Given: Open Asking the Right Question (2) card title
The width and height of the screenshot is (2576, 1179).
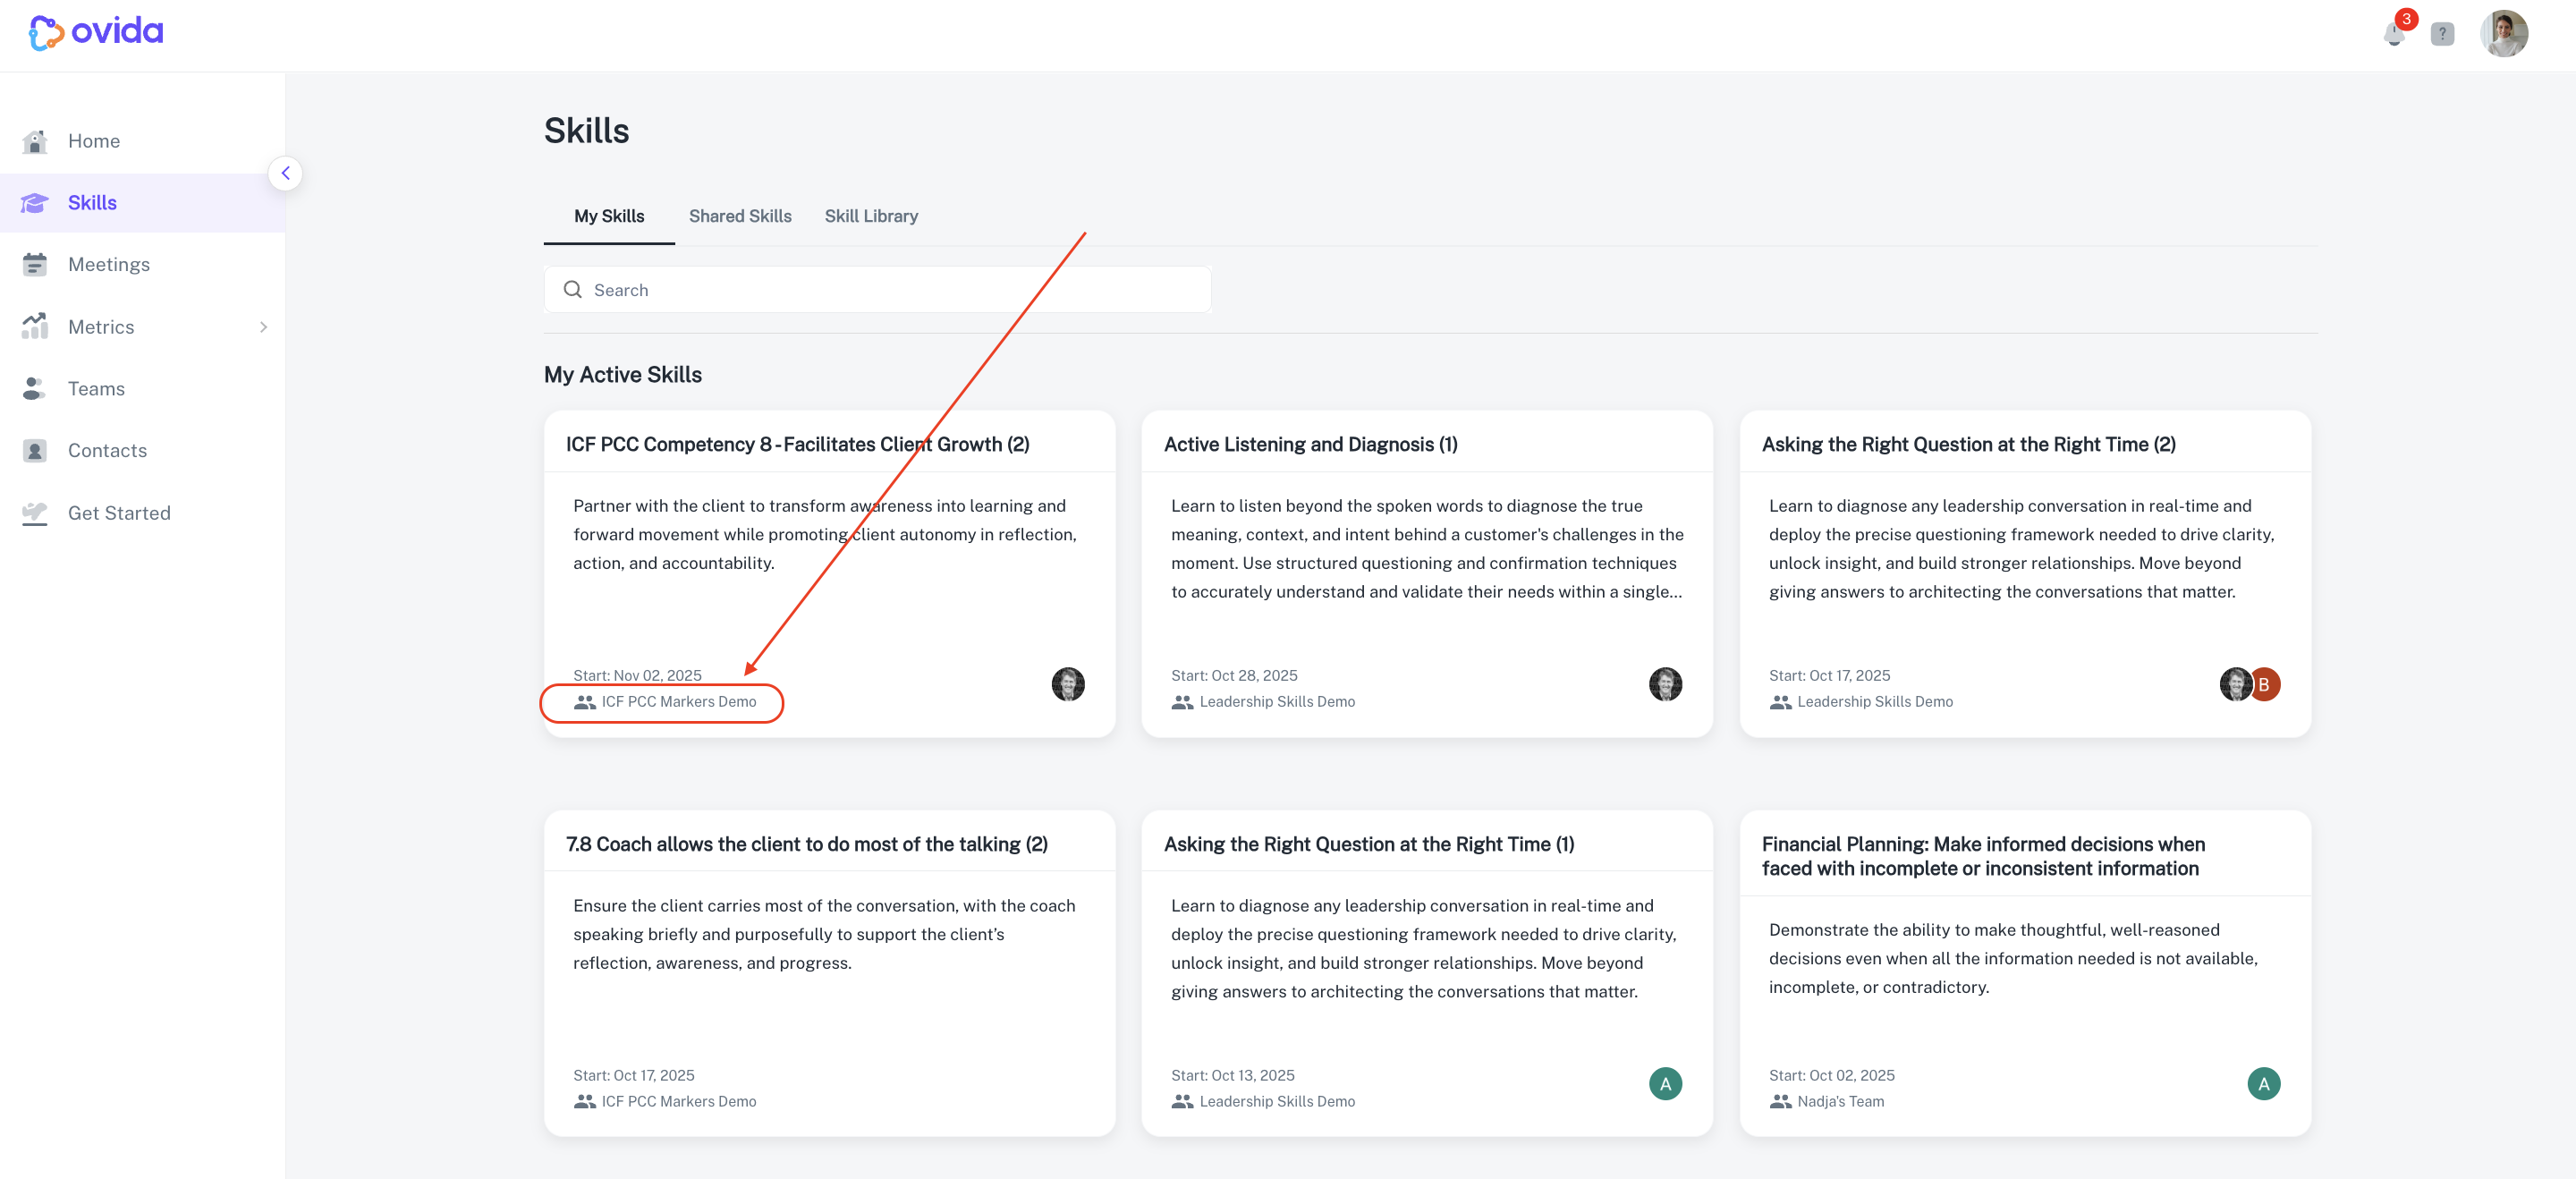Looking at the screenshot, I should (1968, 444).
